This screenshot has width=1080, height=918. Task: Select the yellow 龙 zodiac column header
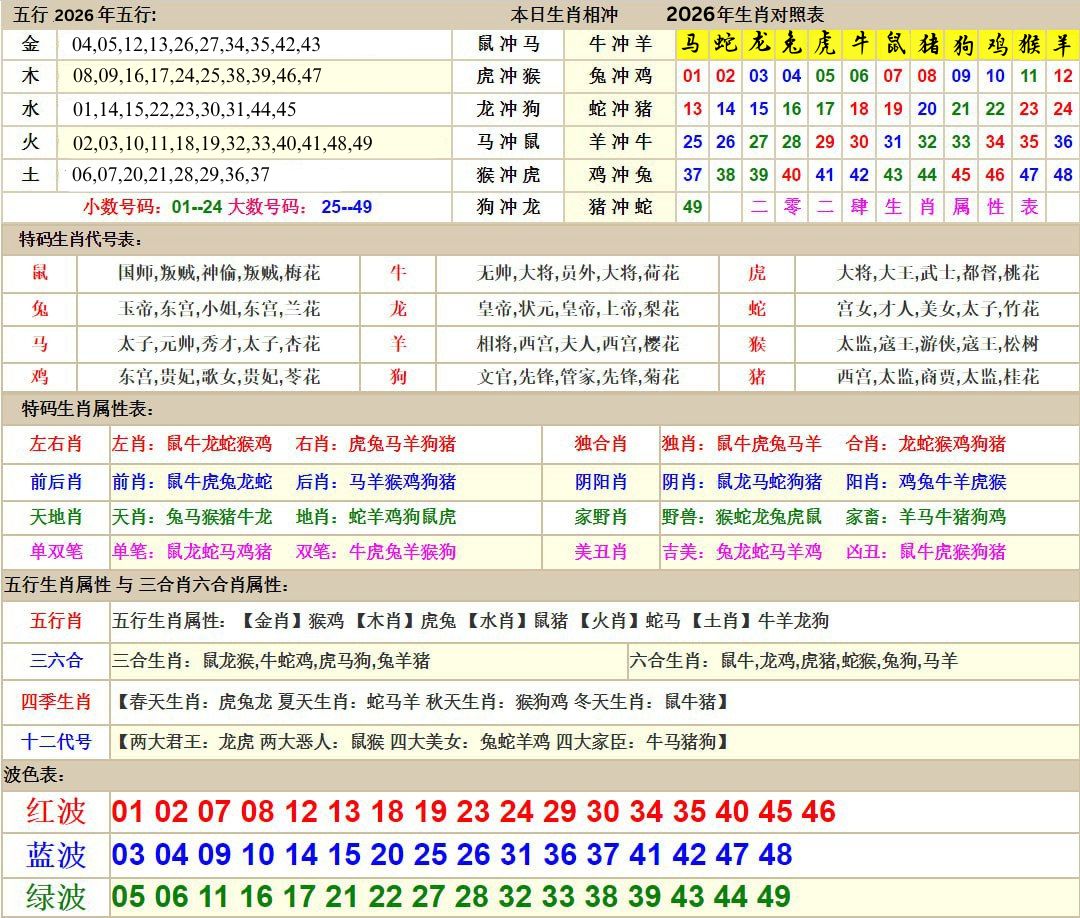(x=759, y=45)
